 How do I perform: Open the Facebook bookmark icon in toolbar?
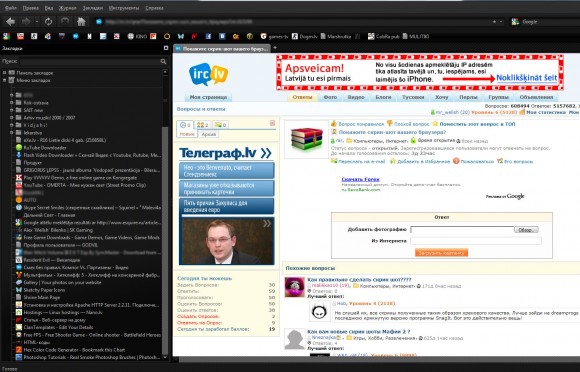click(x=208, y=36)
